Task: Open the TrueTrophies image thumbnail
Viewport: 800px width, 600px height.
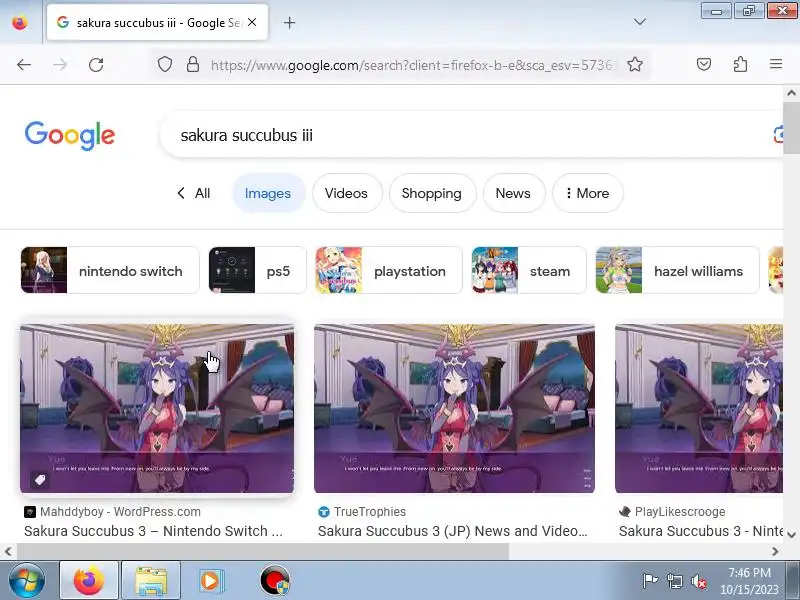Action: (454, 408)
